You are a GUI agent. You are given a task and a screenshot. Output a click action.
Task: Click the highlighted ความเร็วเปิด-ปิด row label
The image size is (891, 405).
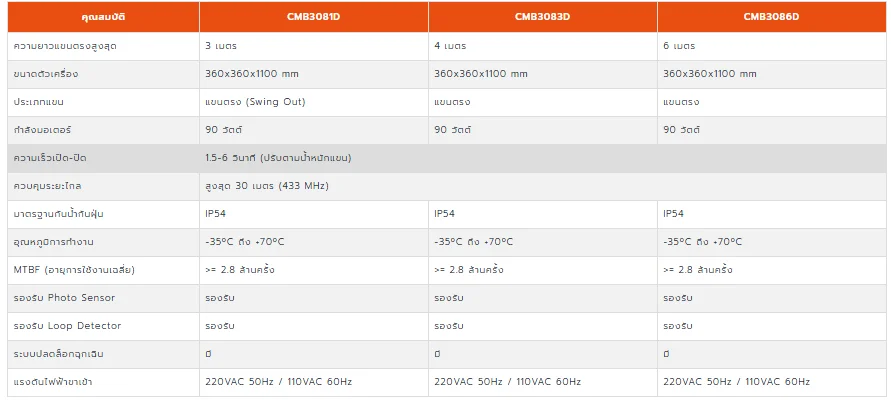coord(103,158)
